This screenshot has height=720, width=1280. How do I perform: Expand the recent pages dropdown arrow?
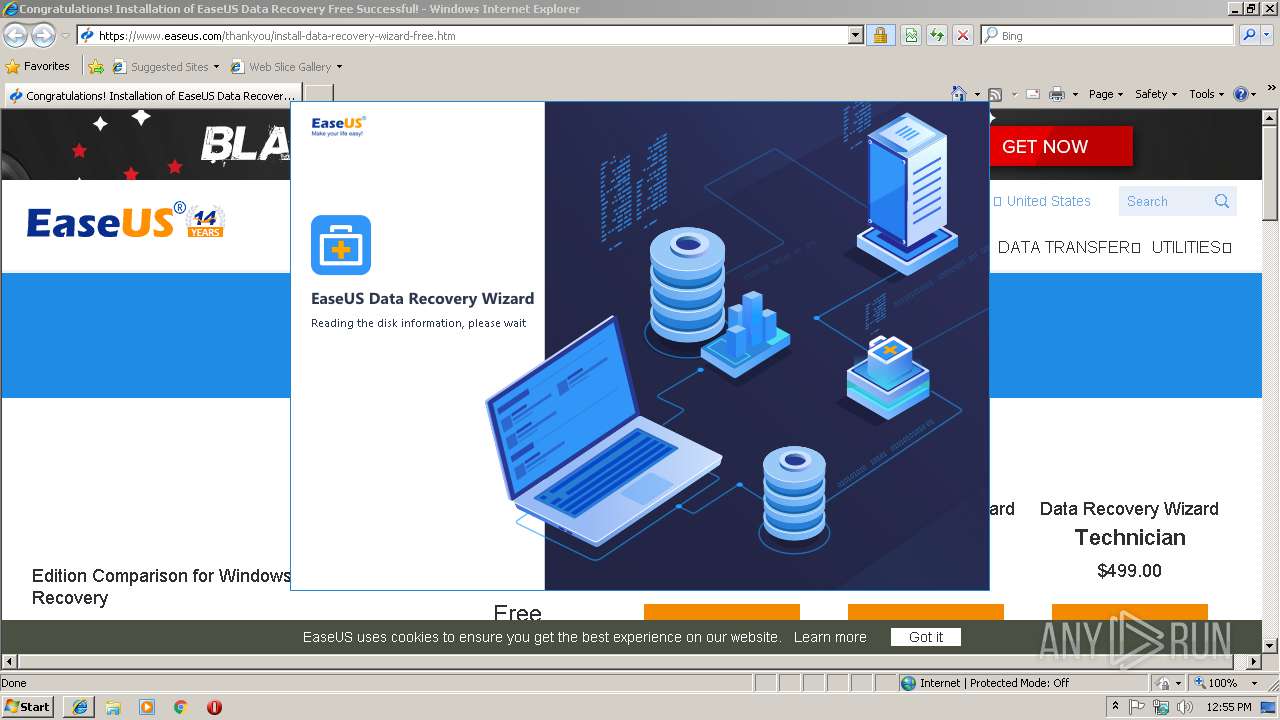(65, 36)
